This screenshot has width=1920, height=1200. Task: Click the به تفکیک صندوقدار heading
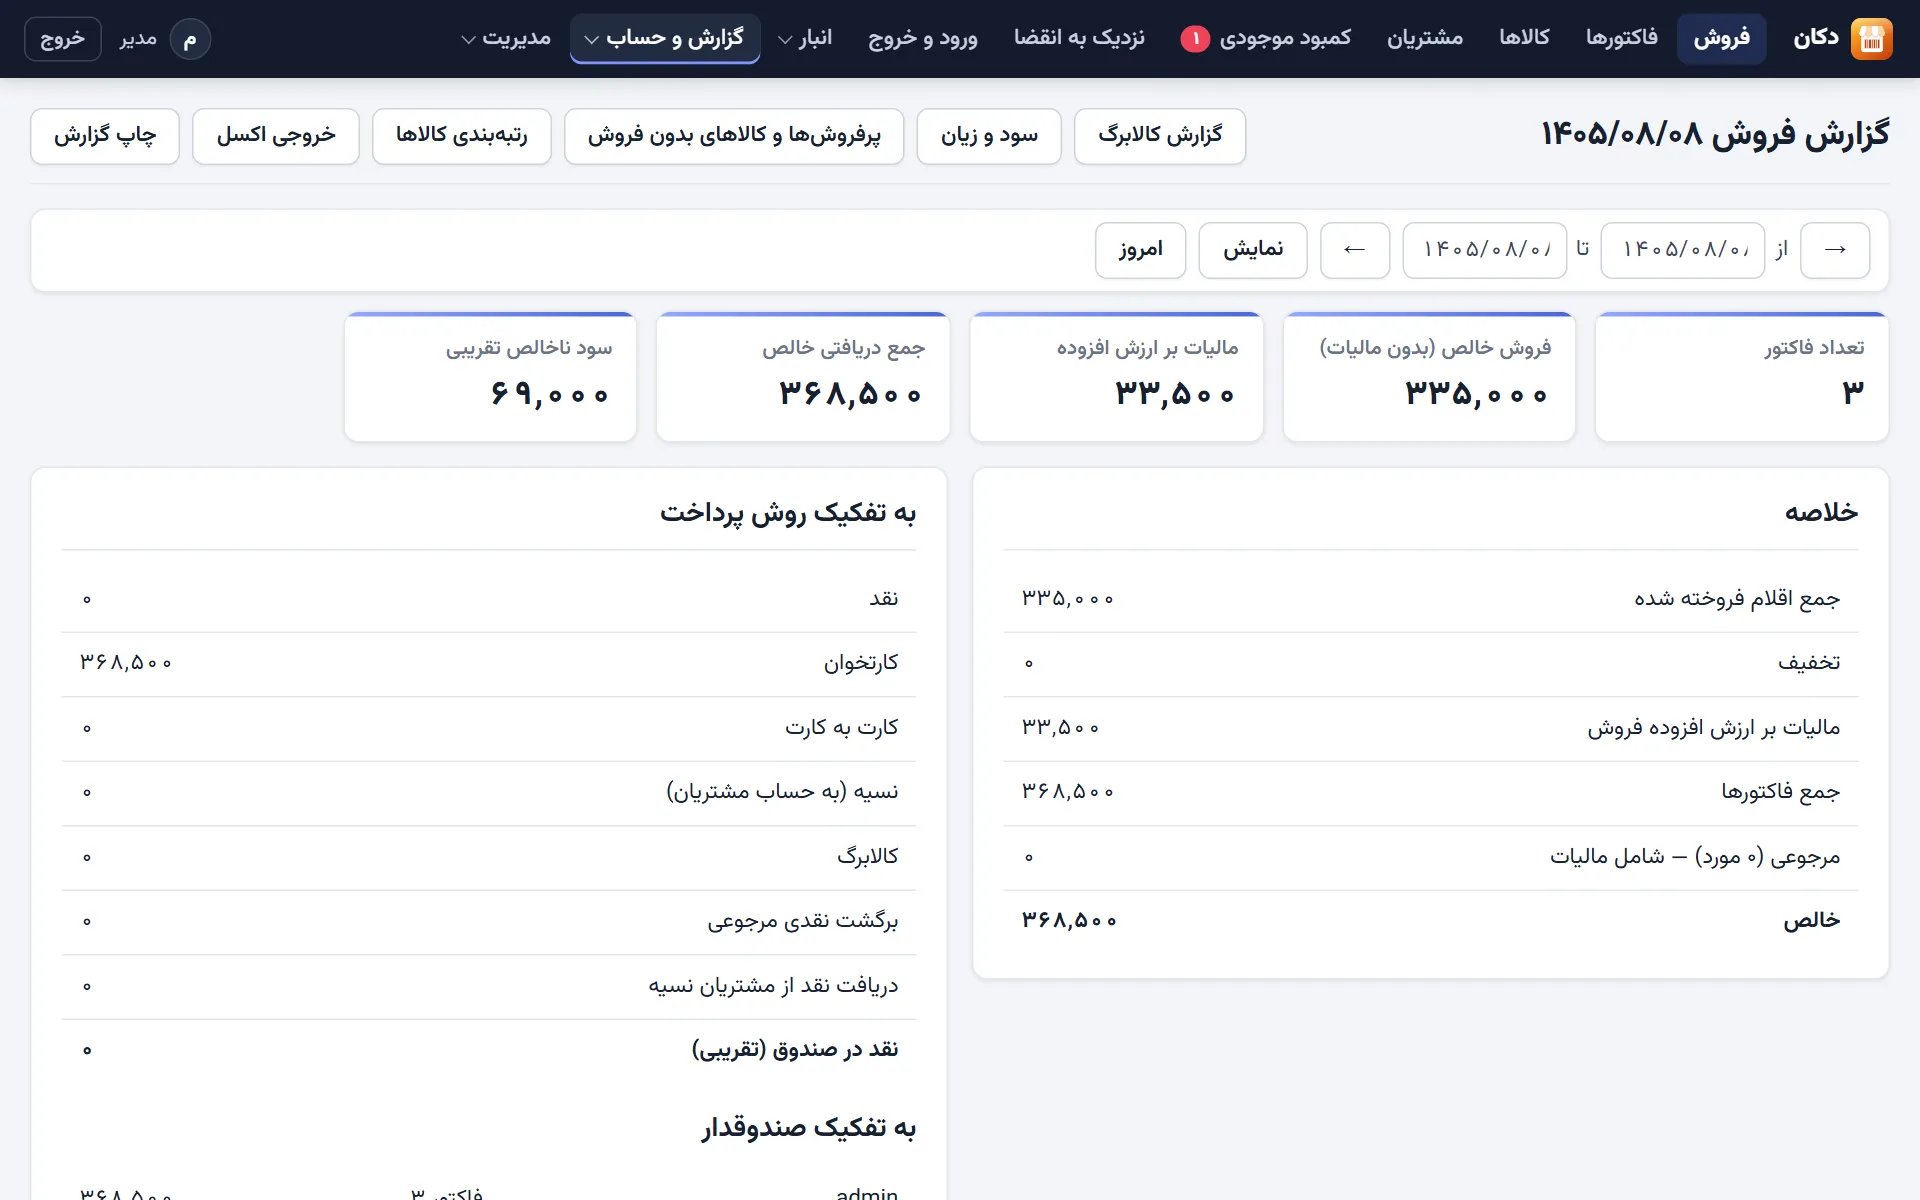(x=808, y=1128)
